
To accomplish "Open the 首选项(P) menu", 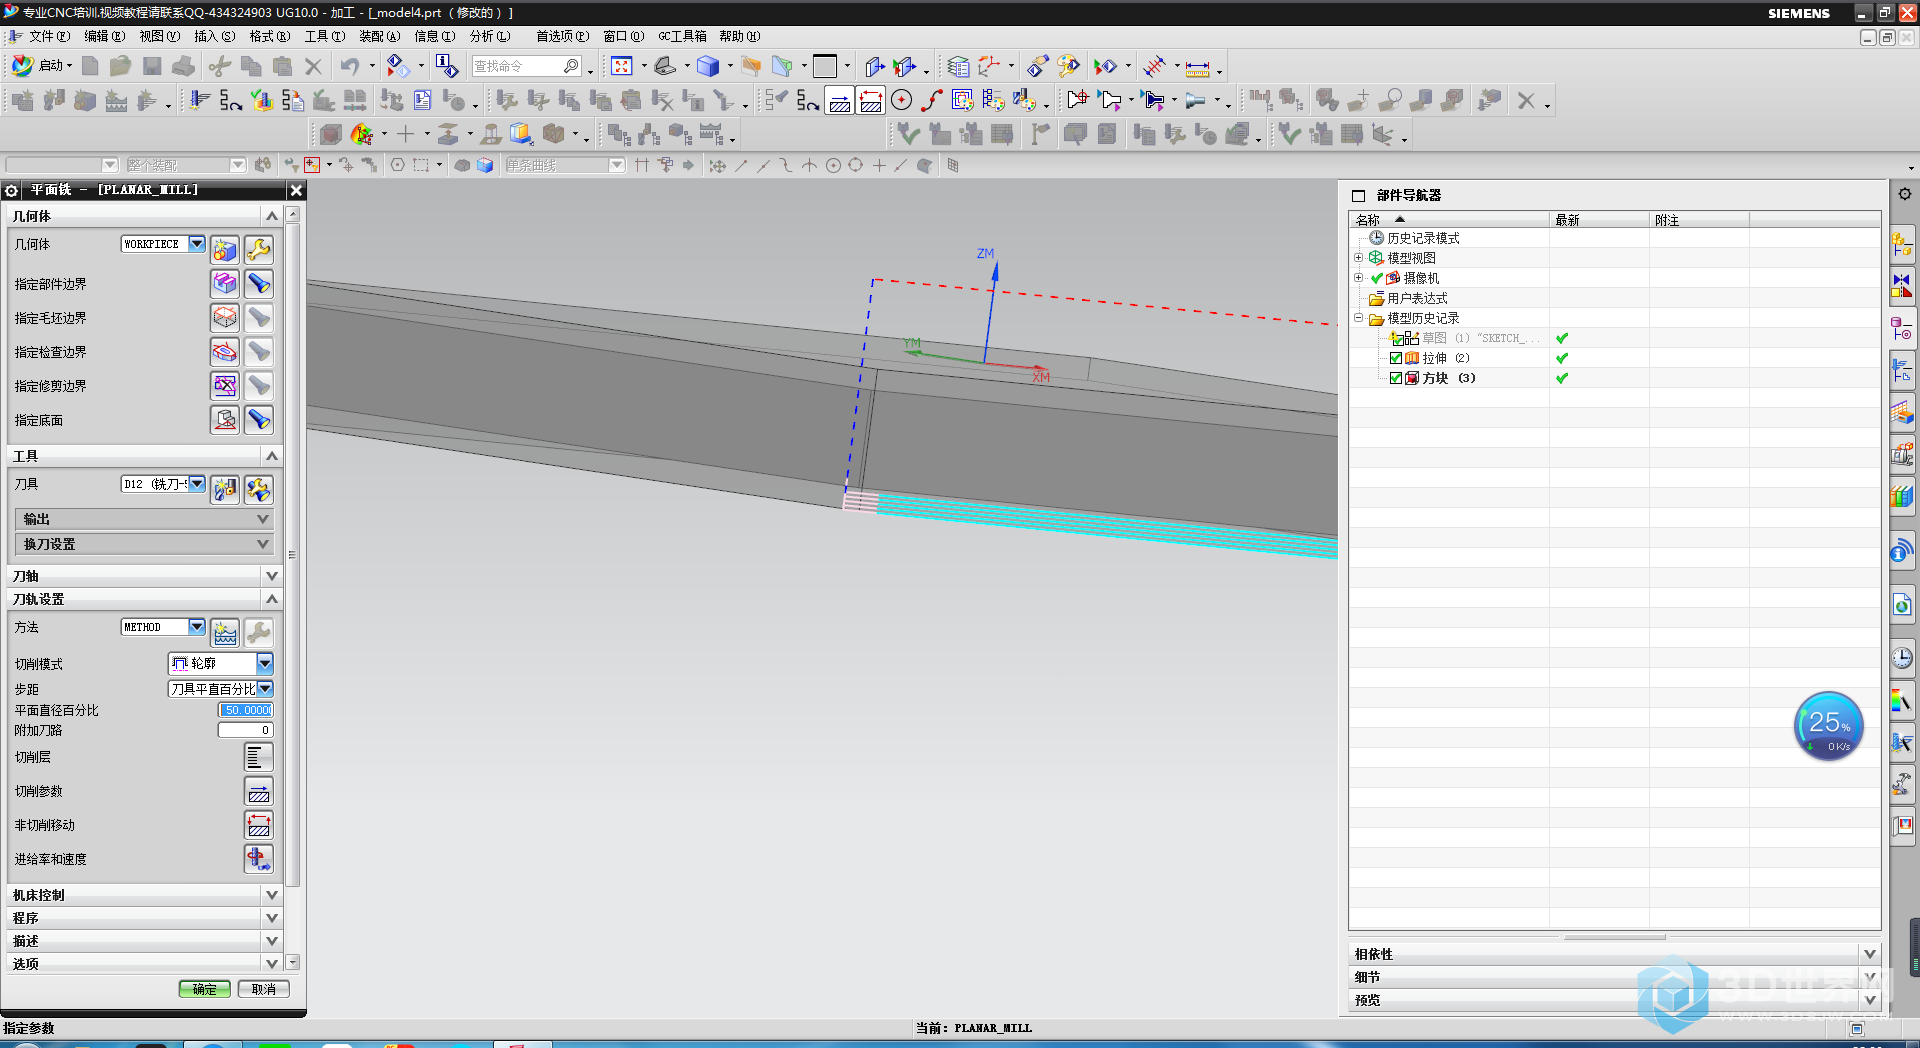I will (562, 36).
